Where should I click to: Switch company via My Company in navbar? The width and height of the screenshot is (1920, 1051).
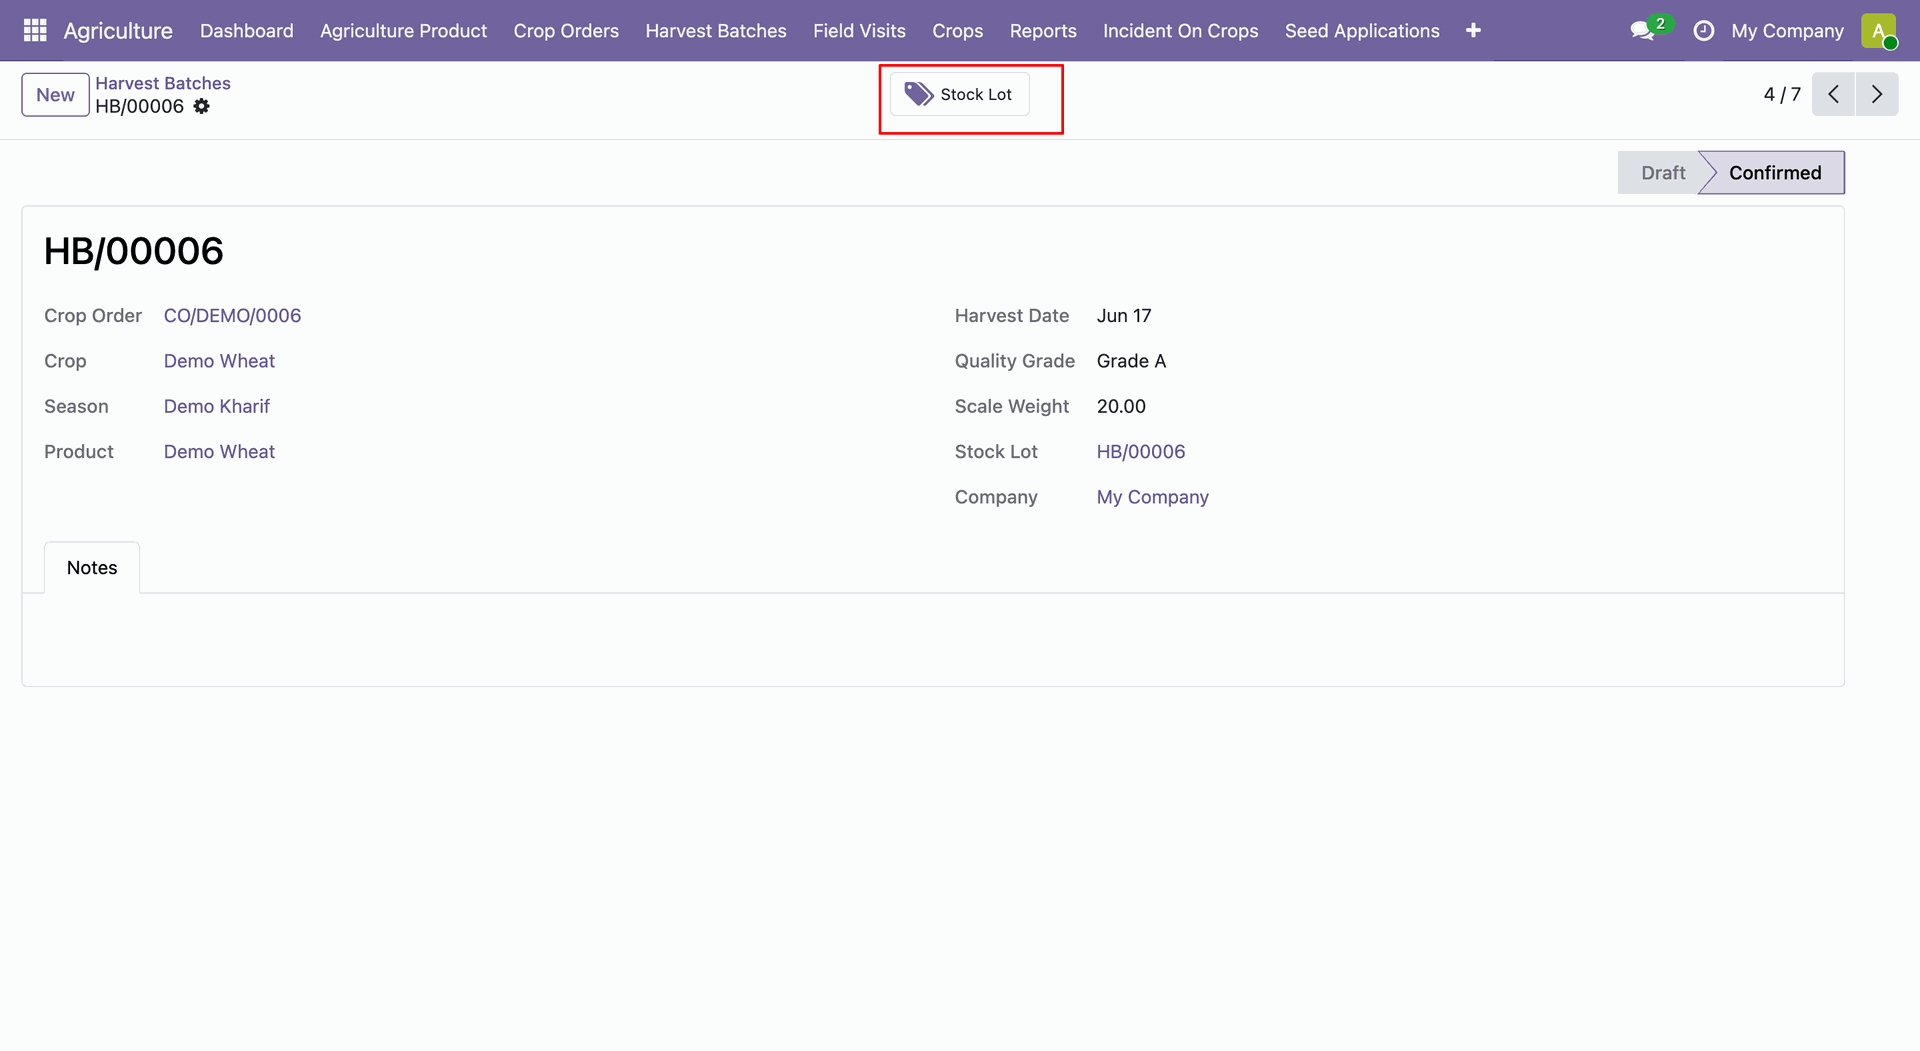pyautogui.click(x=1787, y=31)
